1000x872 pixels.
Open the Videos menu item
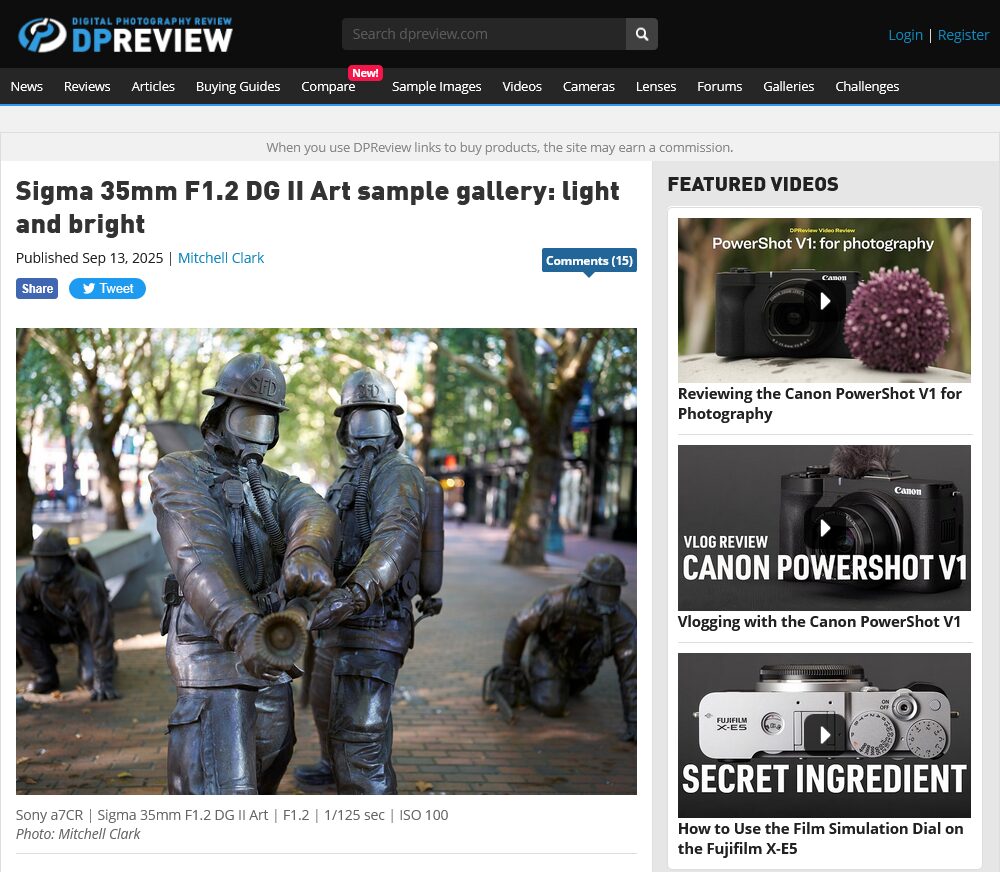point(522,86)
